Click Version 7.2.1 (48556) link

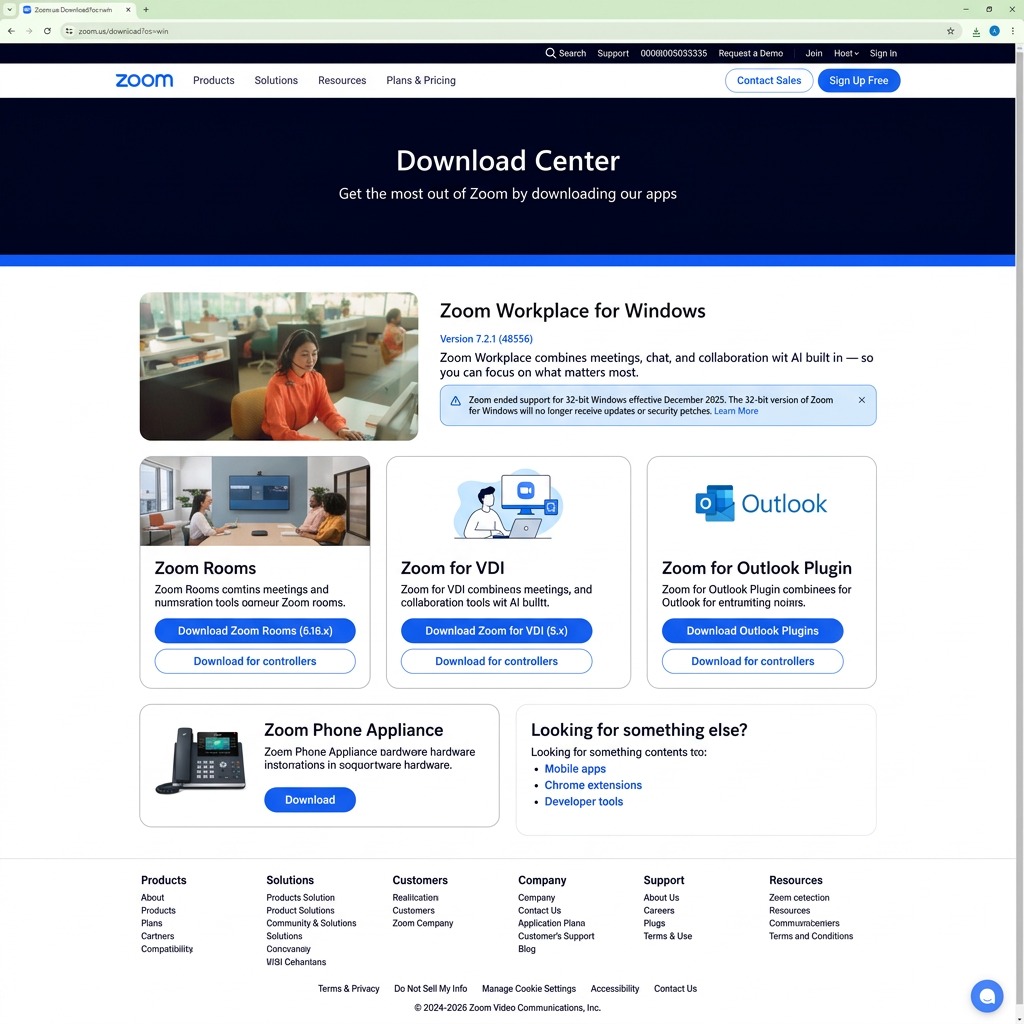486,339
